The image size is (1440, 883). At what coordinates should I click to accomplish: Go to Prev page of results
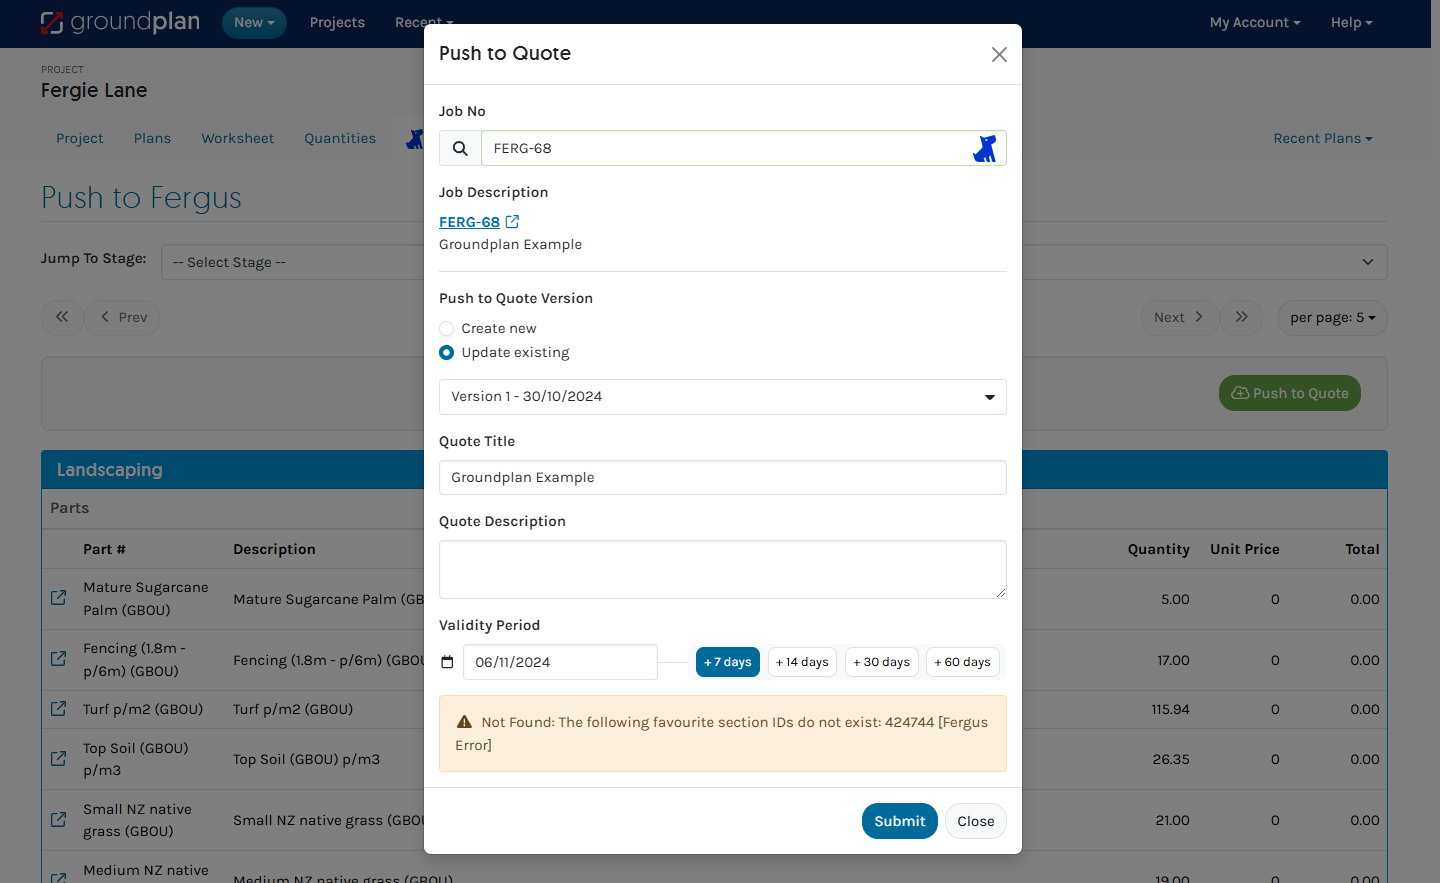[122, 317]
